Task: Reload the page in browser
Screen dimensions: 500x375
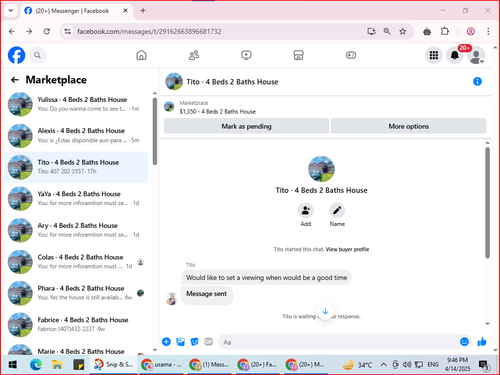Action: (x=47, y=31)
